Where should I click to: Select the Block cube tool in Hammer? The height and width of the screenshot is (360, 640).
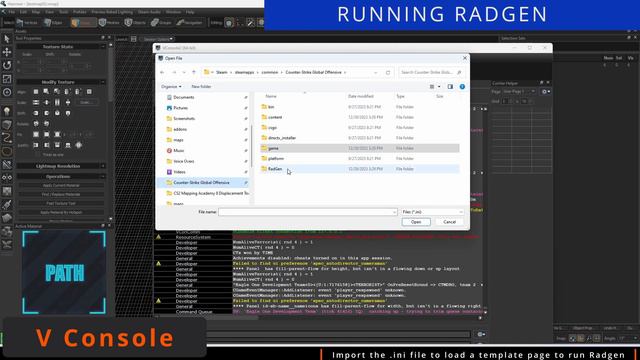tap(7, 124)
